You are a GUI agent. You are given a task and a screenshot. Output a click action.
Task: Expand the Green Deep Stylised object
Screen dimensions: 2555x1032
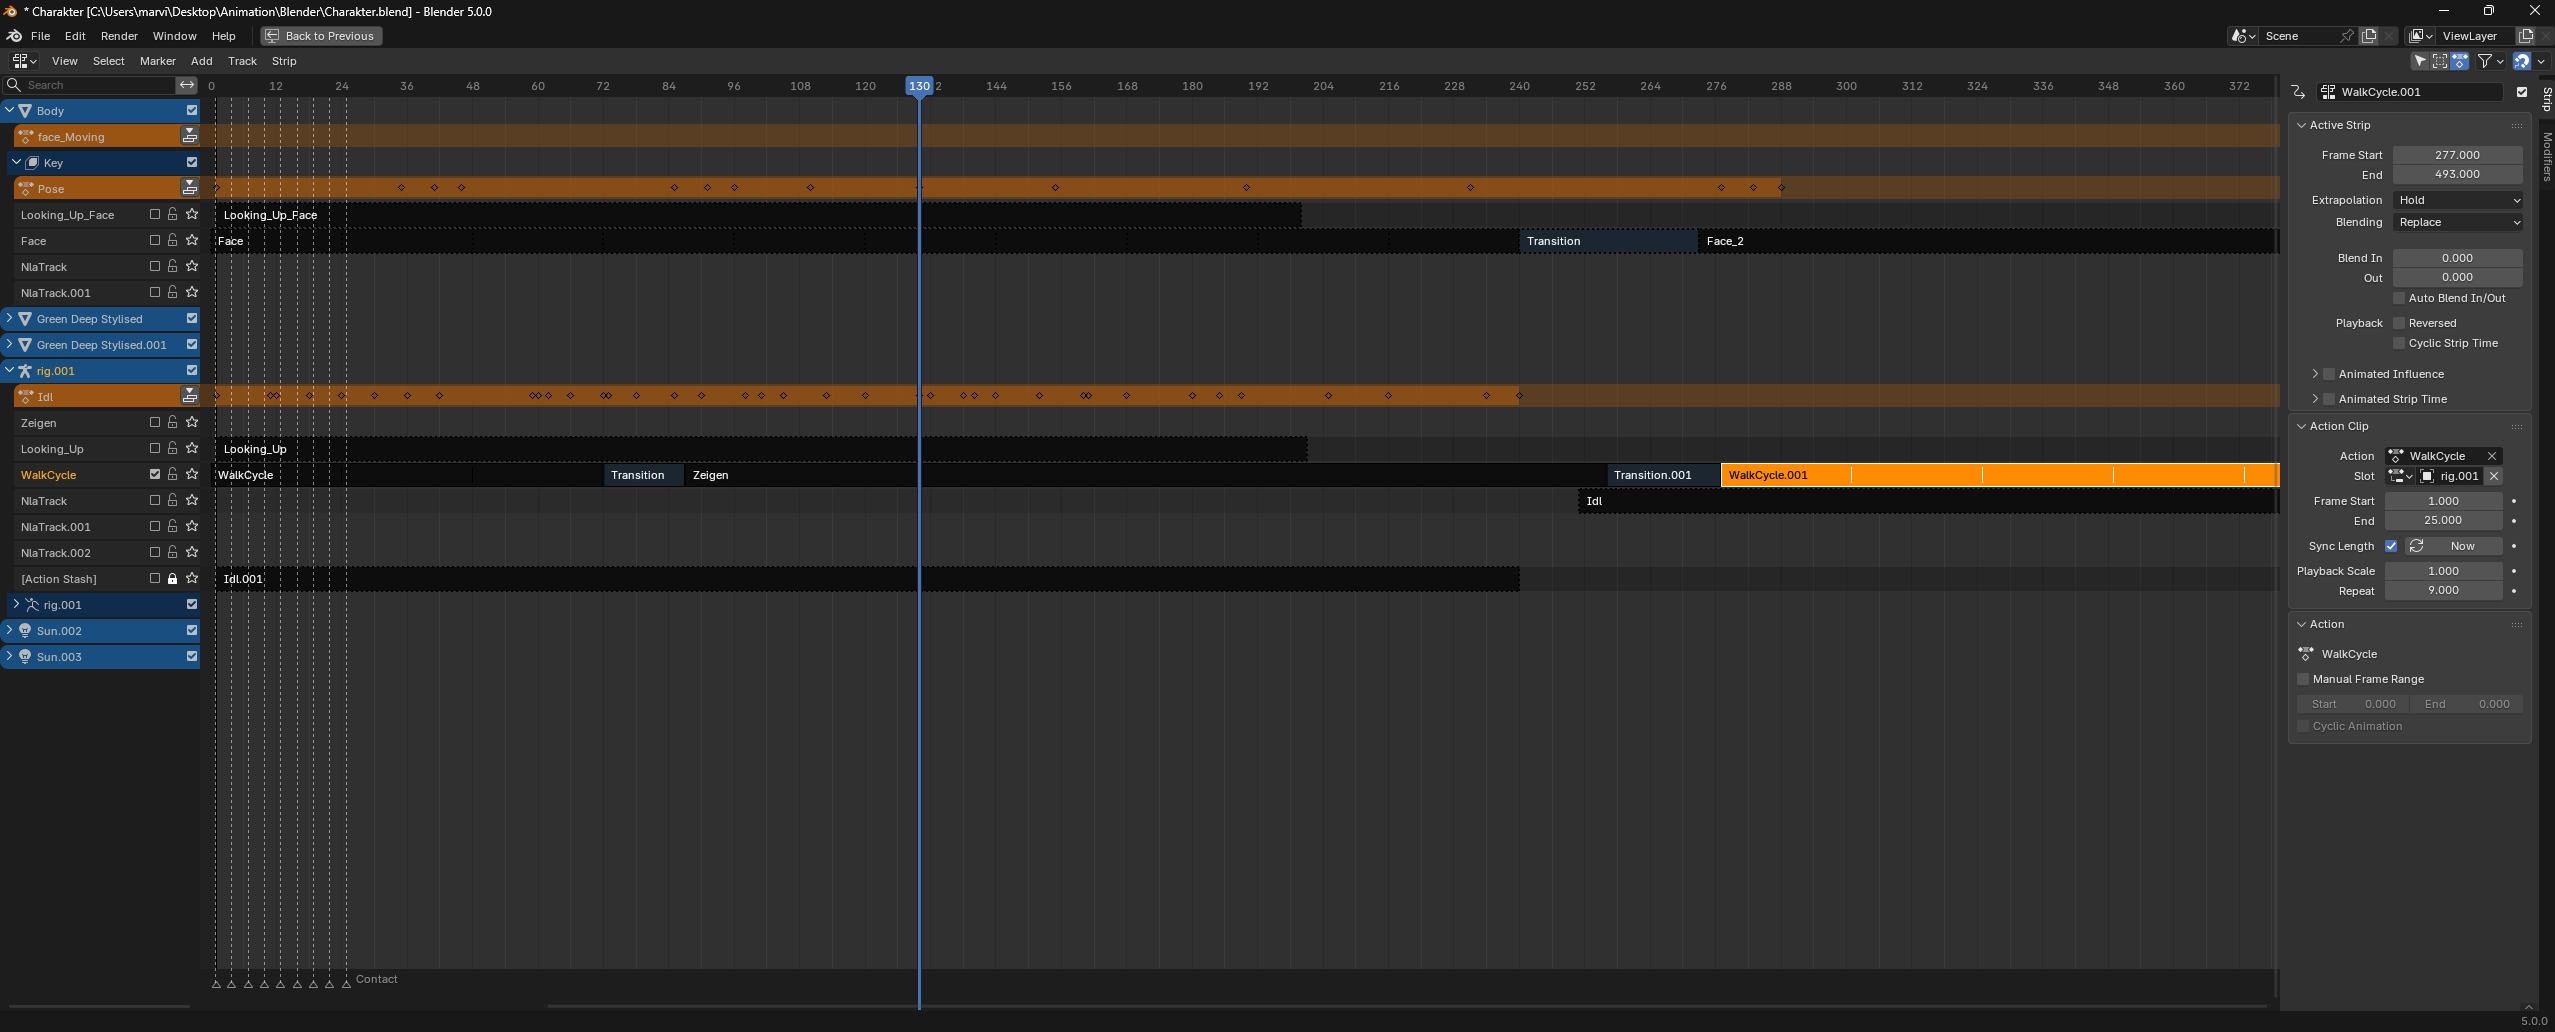coord(10,318)
